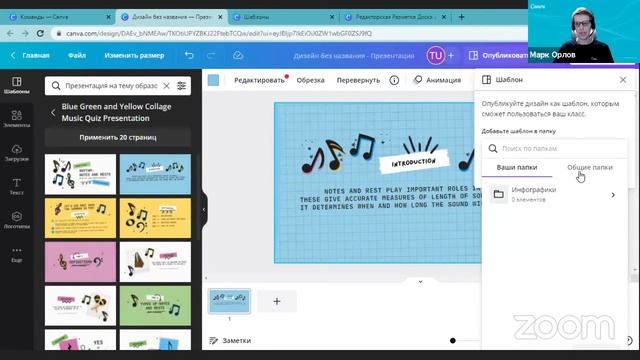This screenshot has width=640, height=360.
Task: Open the blue background color swatch
Action: pyautogui.click(x=213, y=80)
